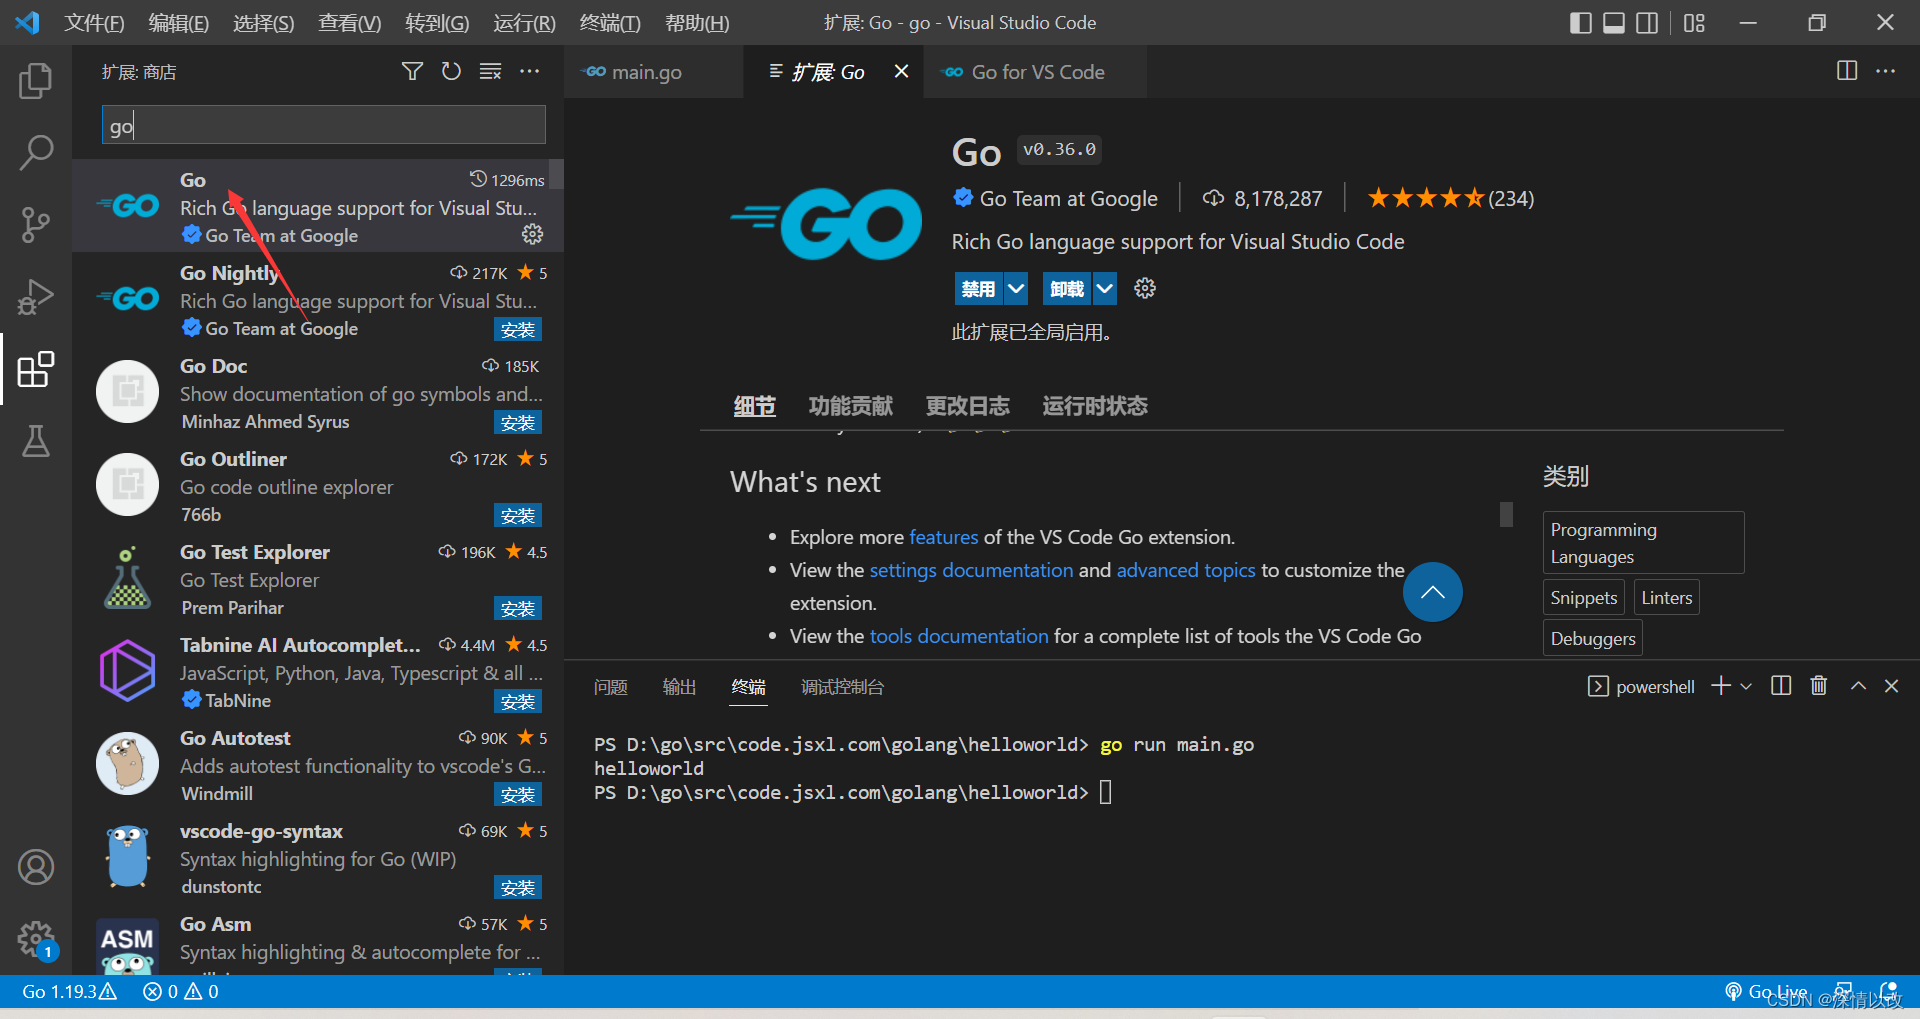Image resolution: width=1920 pixels, height=1019 pixels.
Task: Switch to the 调试控制台 panel tab
Action: [842, 686]
